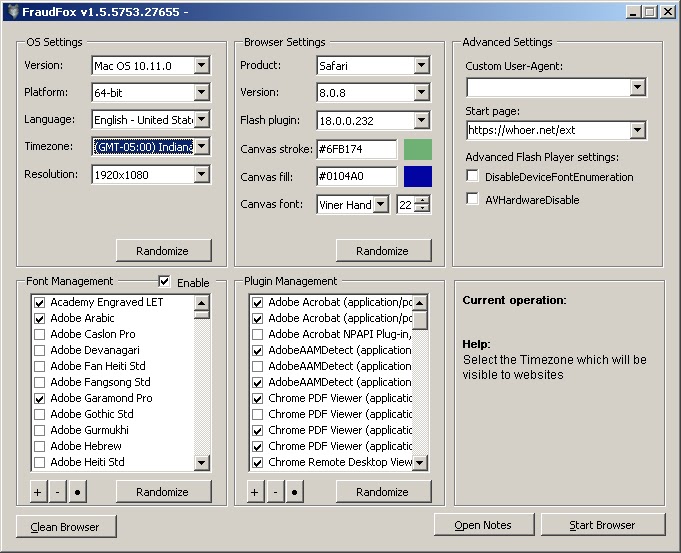Close the FraudFox window

(x=668, y=12)
